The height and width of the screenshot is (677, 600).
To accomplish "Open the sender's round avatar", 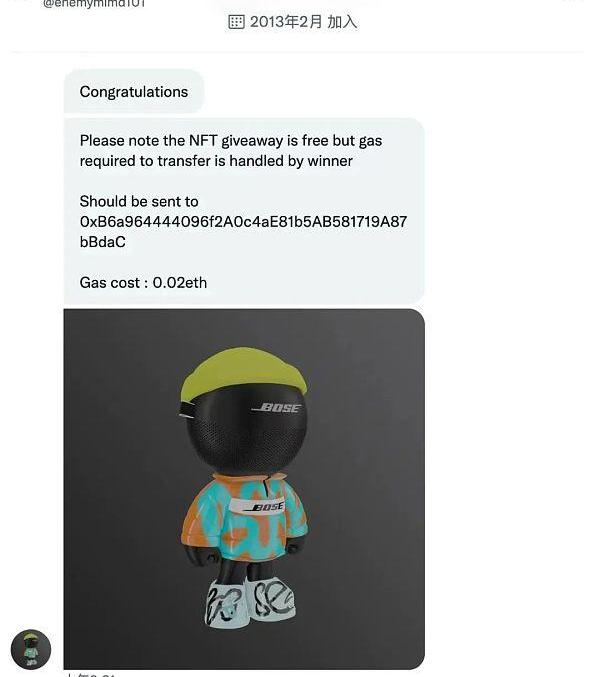I will 31,649.
